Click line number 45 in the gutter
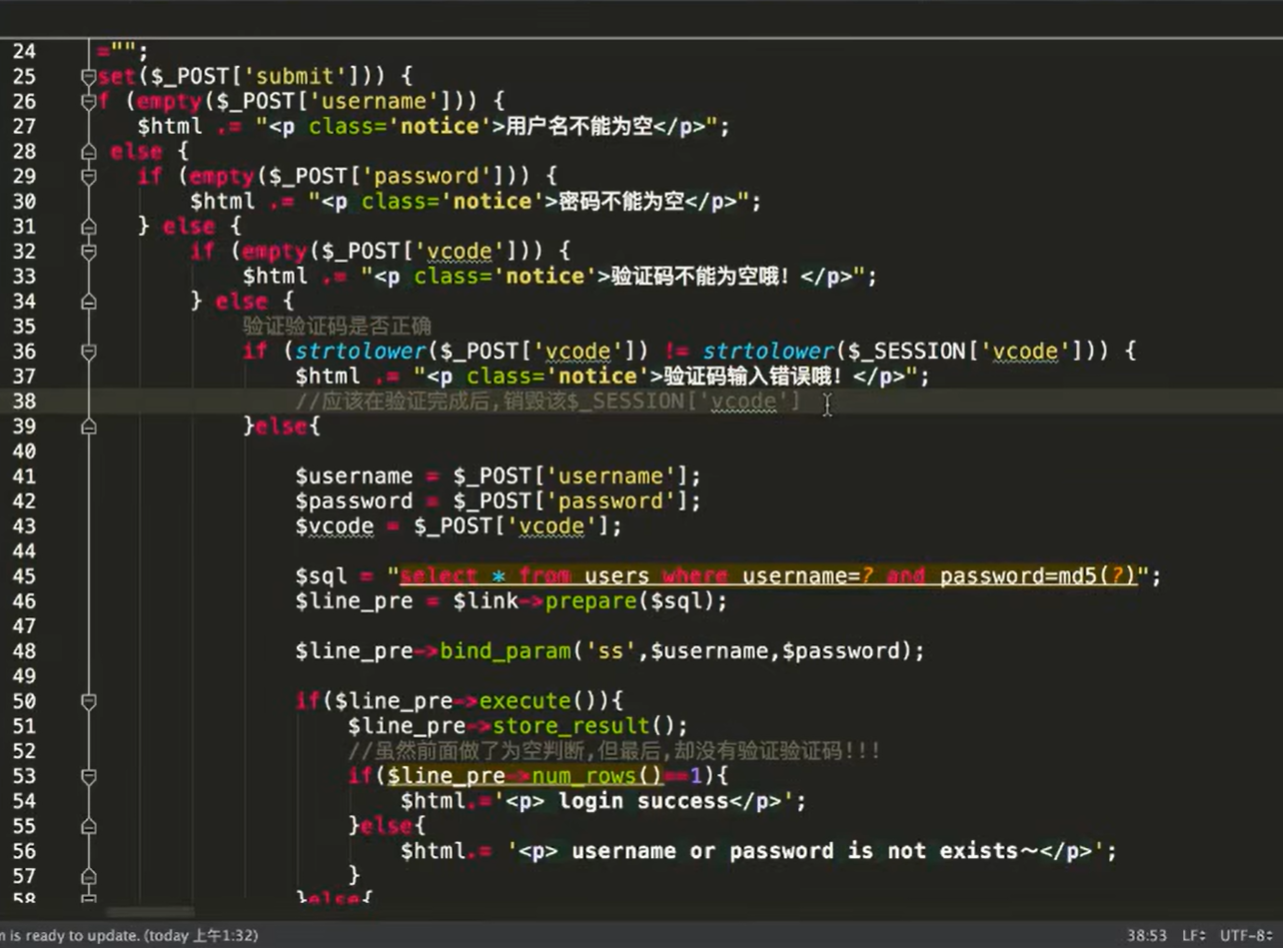This screenshot has width=1283, height=948. click(x=24, y=577)
